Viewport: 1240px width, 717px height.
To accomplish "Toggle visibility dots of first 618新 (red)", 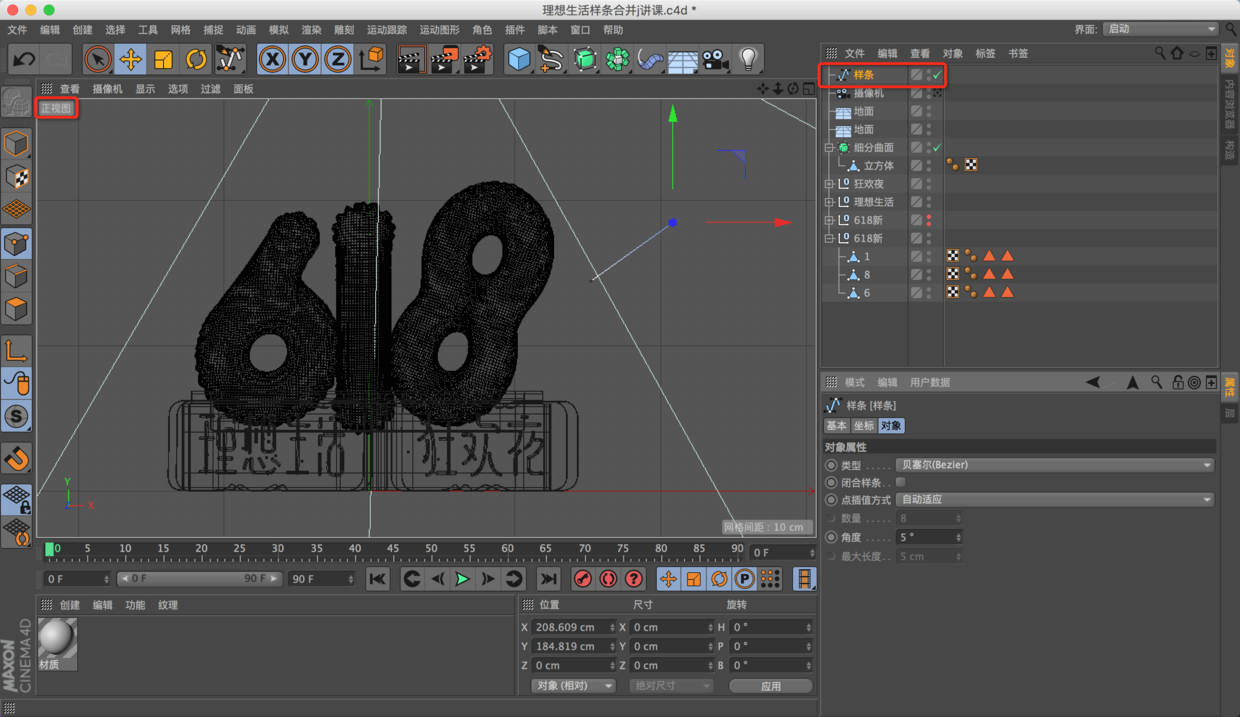I will click(x=929, y=220).
